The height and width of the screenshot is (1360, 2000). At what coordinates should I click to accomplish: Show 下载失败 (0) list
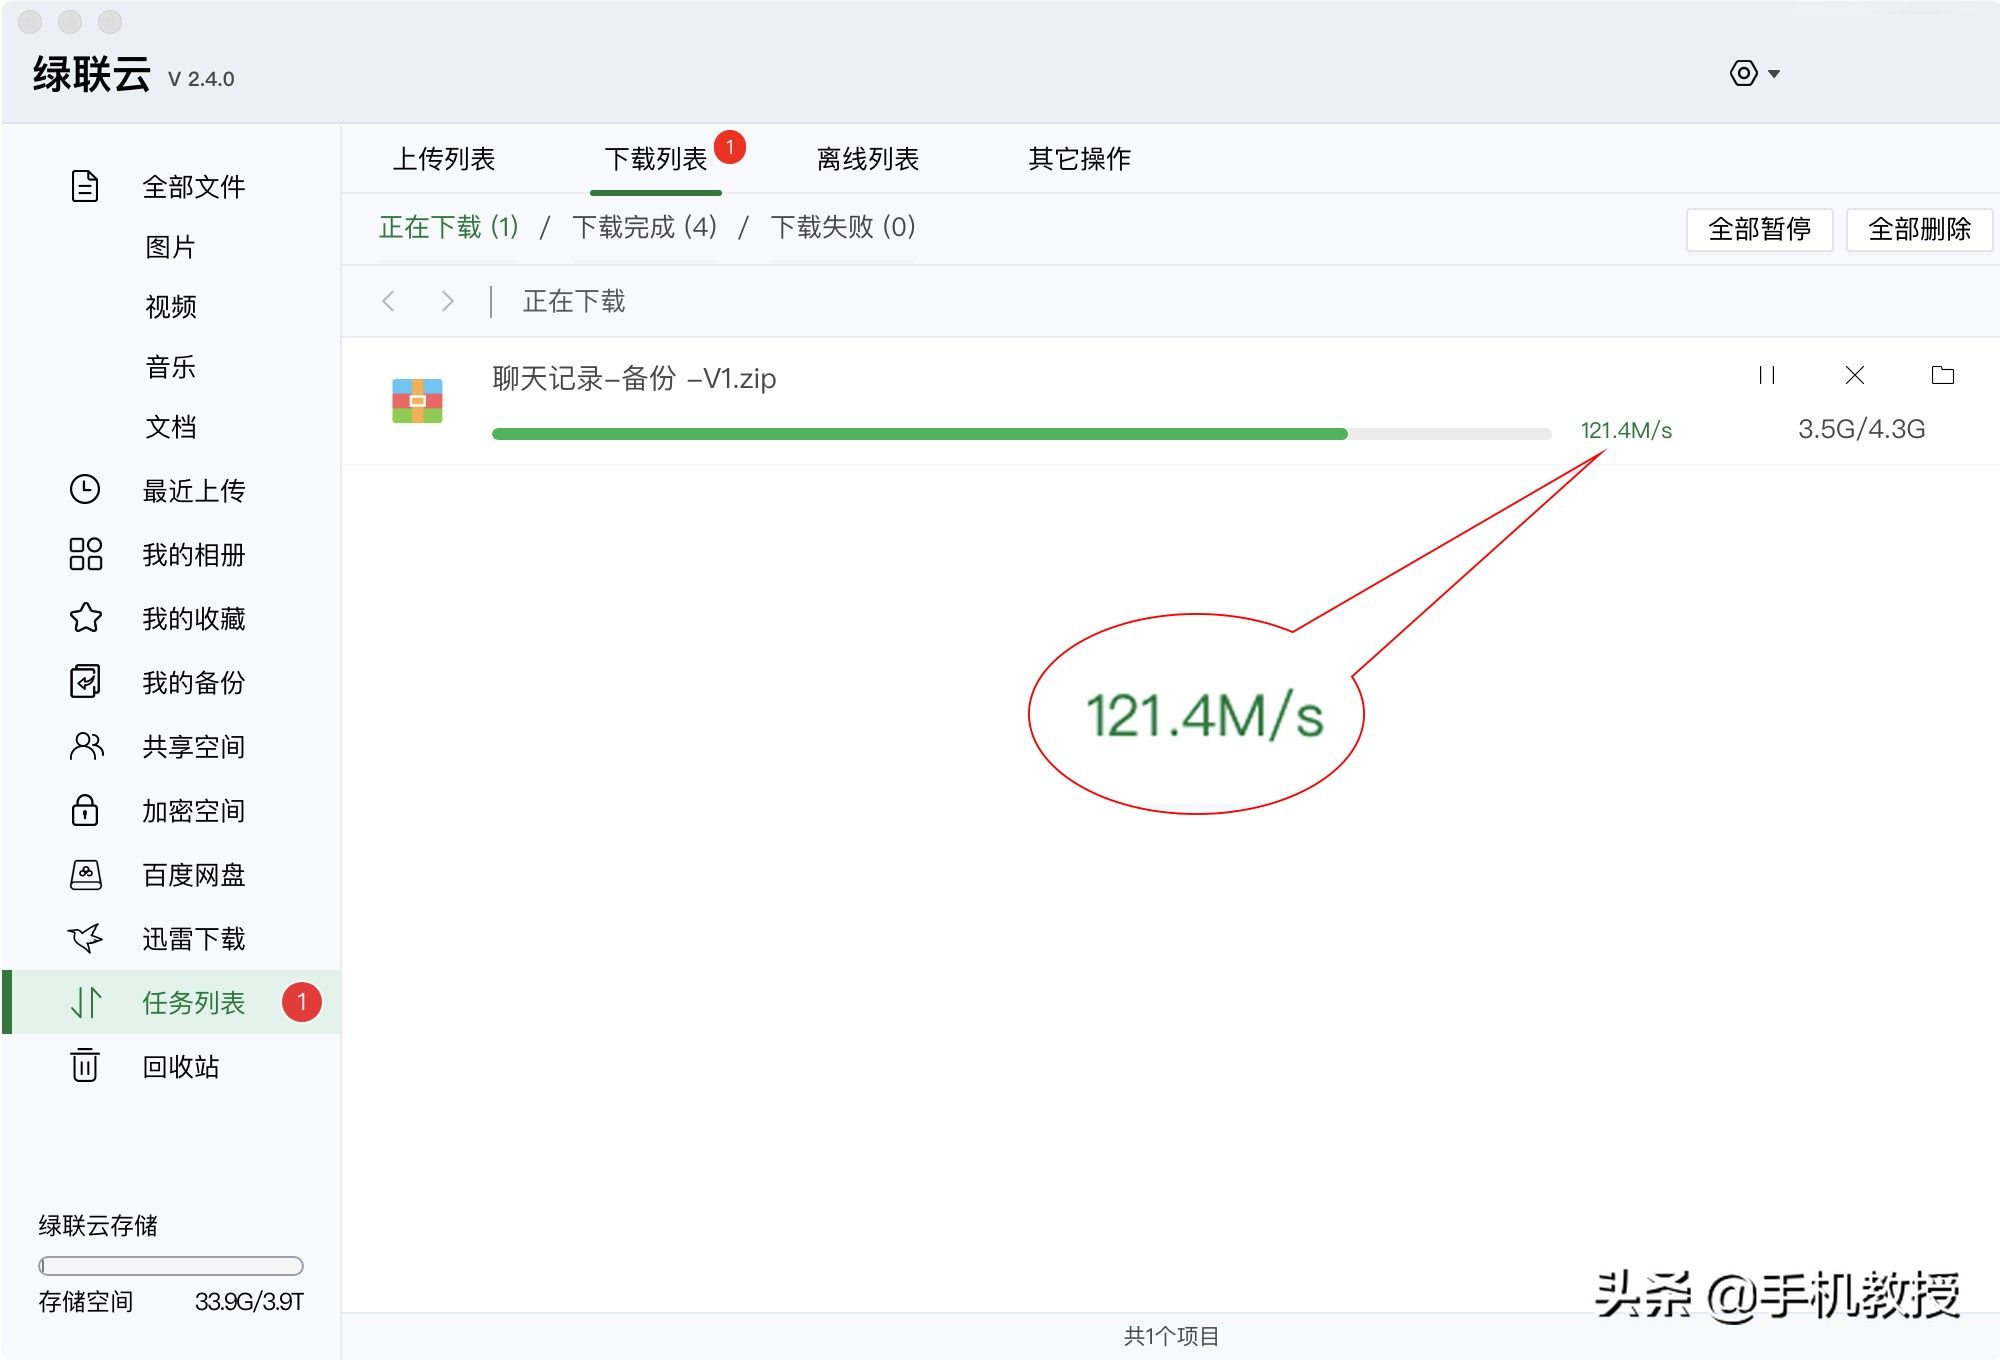click(x=842, y=227)
